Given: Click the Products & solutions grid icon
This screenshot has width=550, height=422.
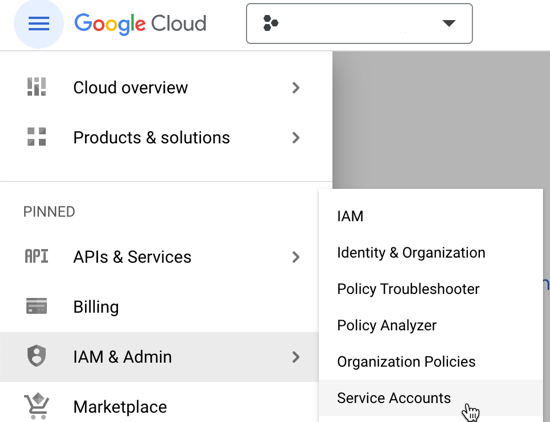Looking at the screenshot, I should pos(36,137).
